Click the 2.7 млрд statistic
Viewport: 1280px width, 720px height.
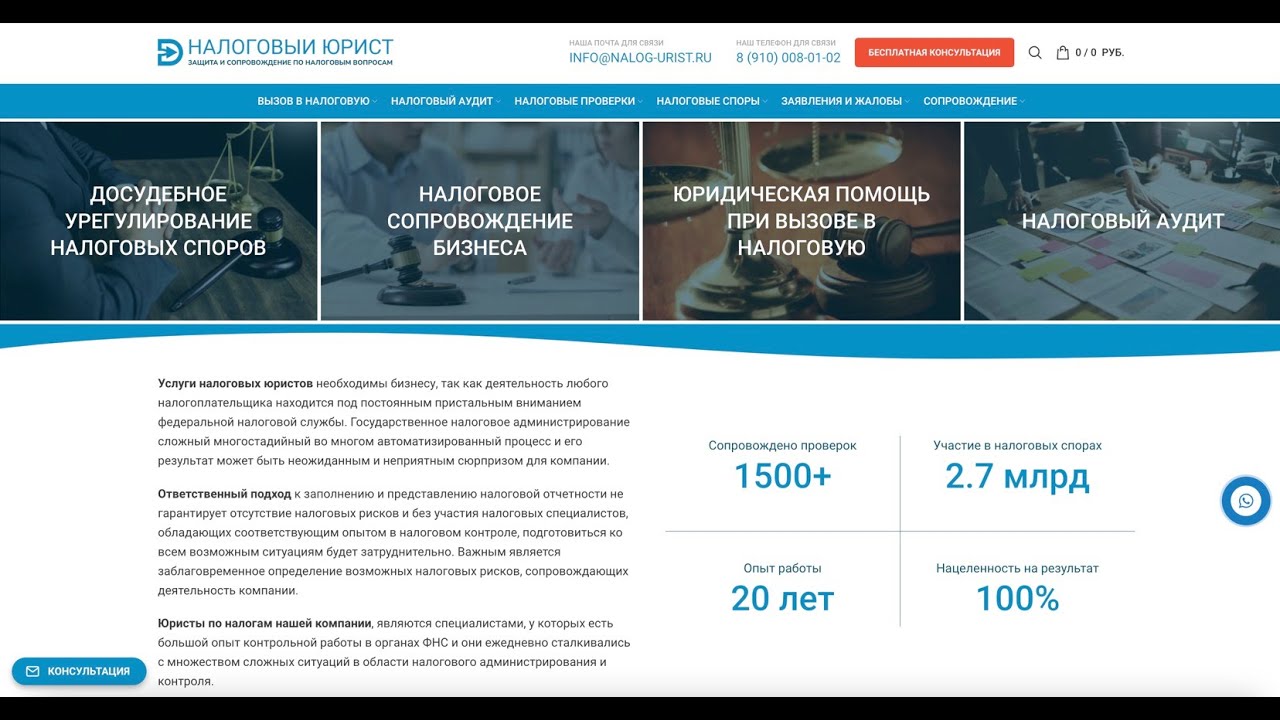click(1017, 477)
